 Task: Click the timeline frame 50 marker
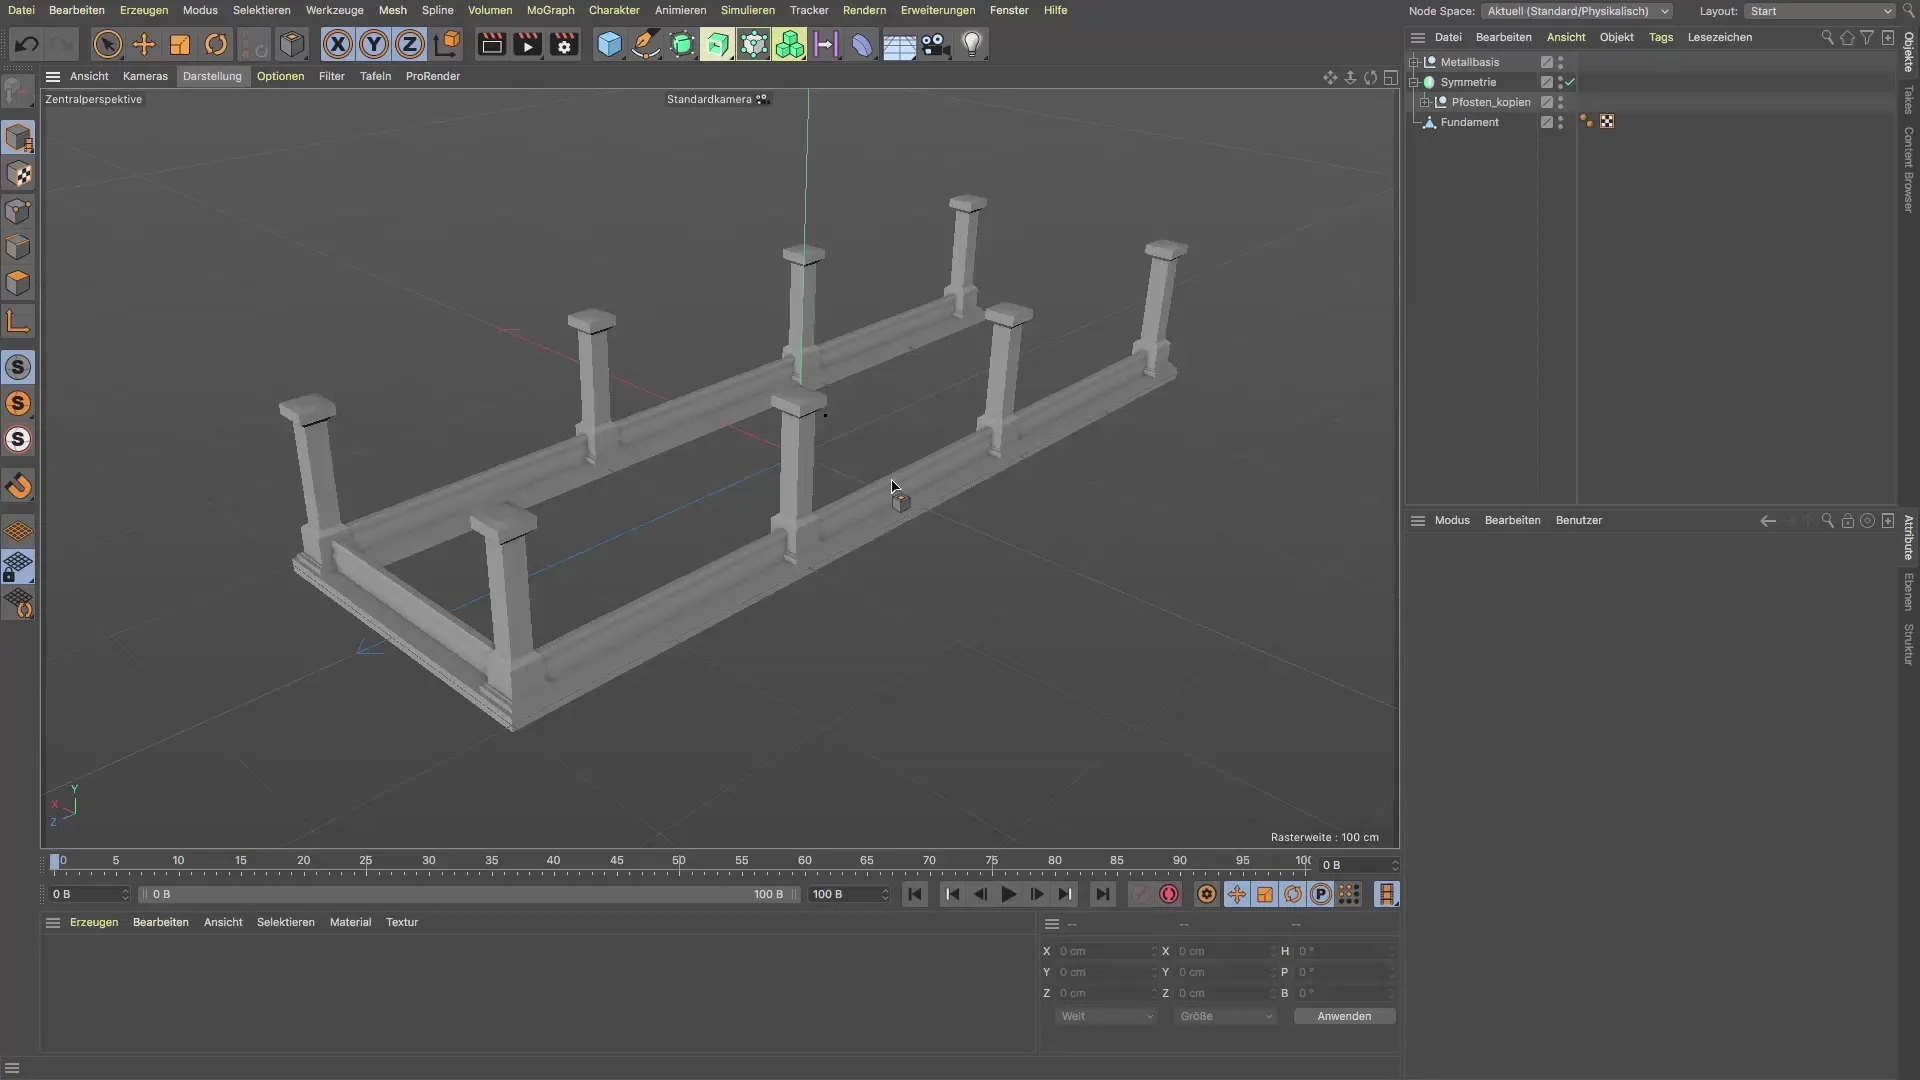tap(679, 861)
